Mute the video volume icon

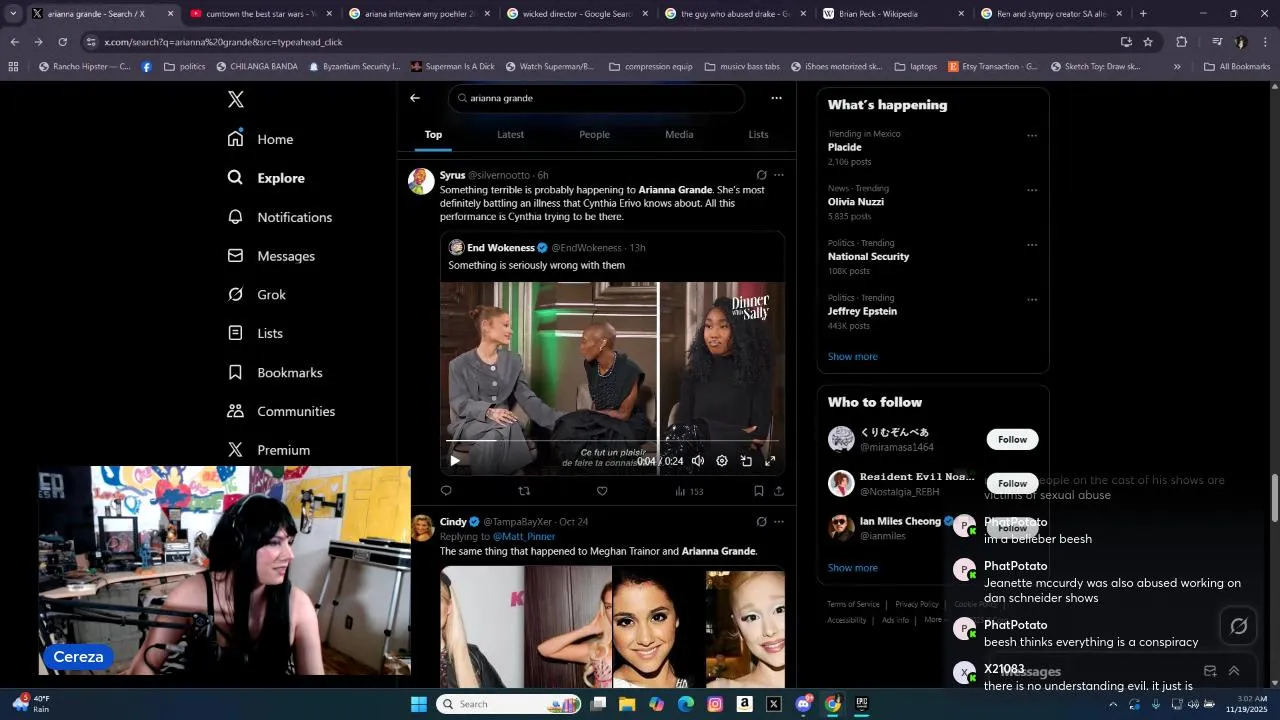click(698, 461)
